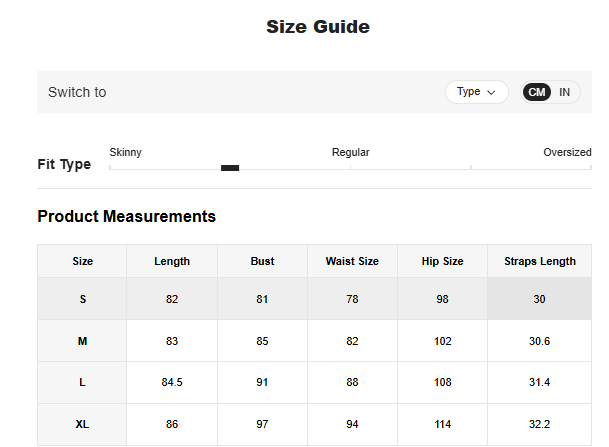Select the S size row

tap(82, 299)
